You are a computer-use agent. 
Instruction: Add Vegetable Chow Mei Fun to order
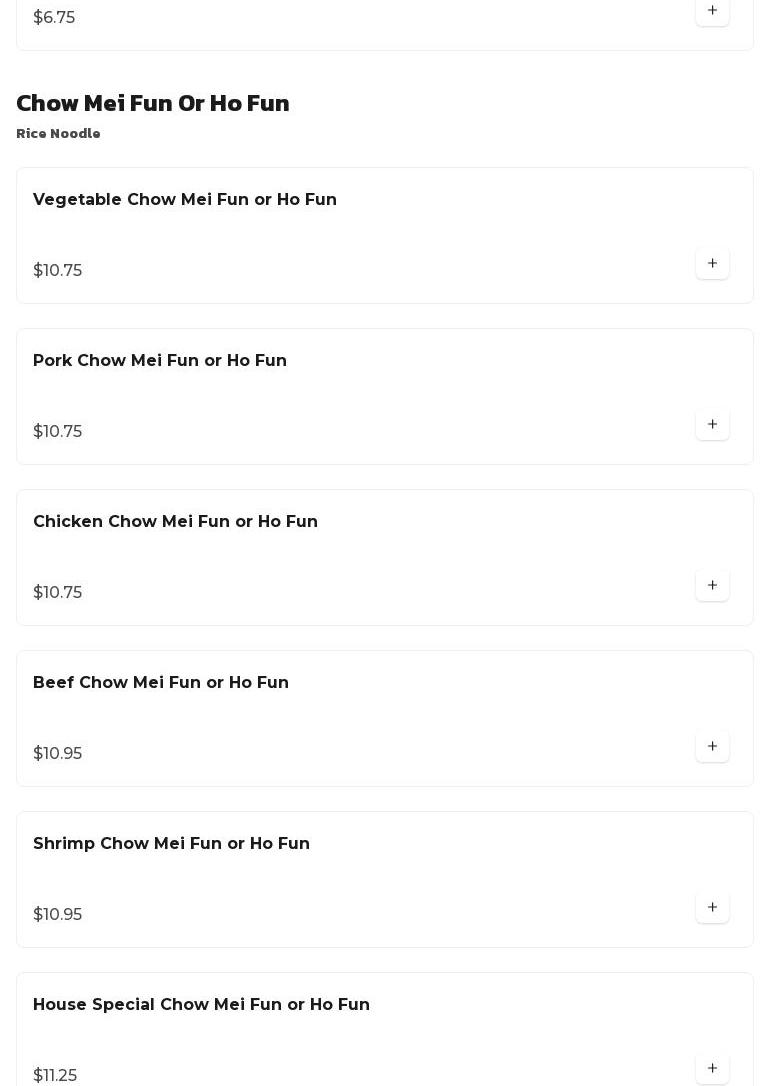pos(712,263)
